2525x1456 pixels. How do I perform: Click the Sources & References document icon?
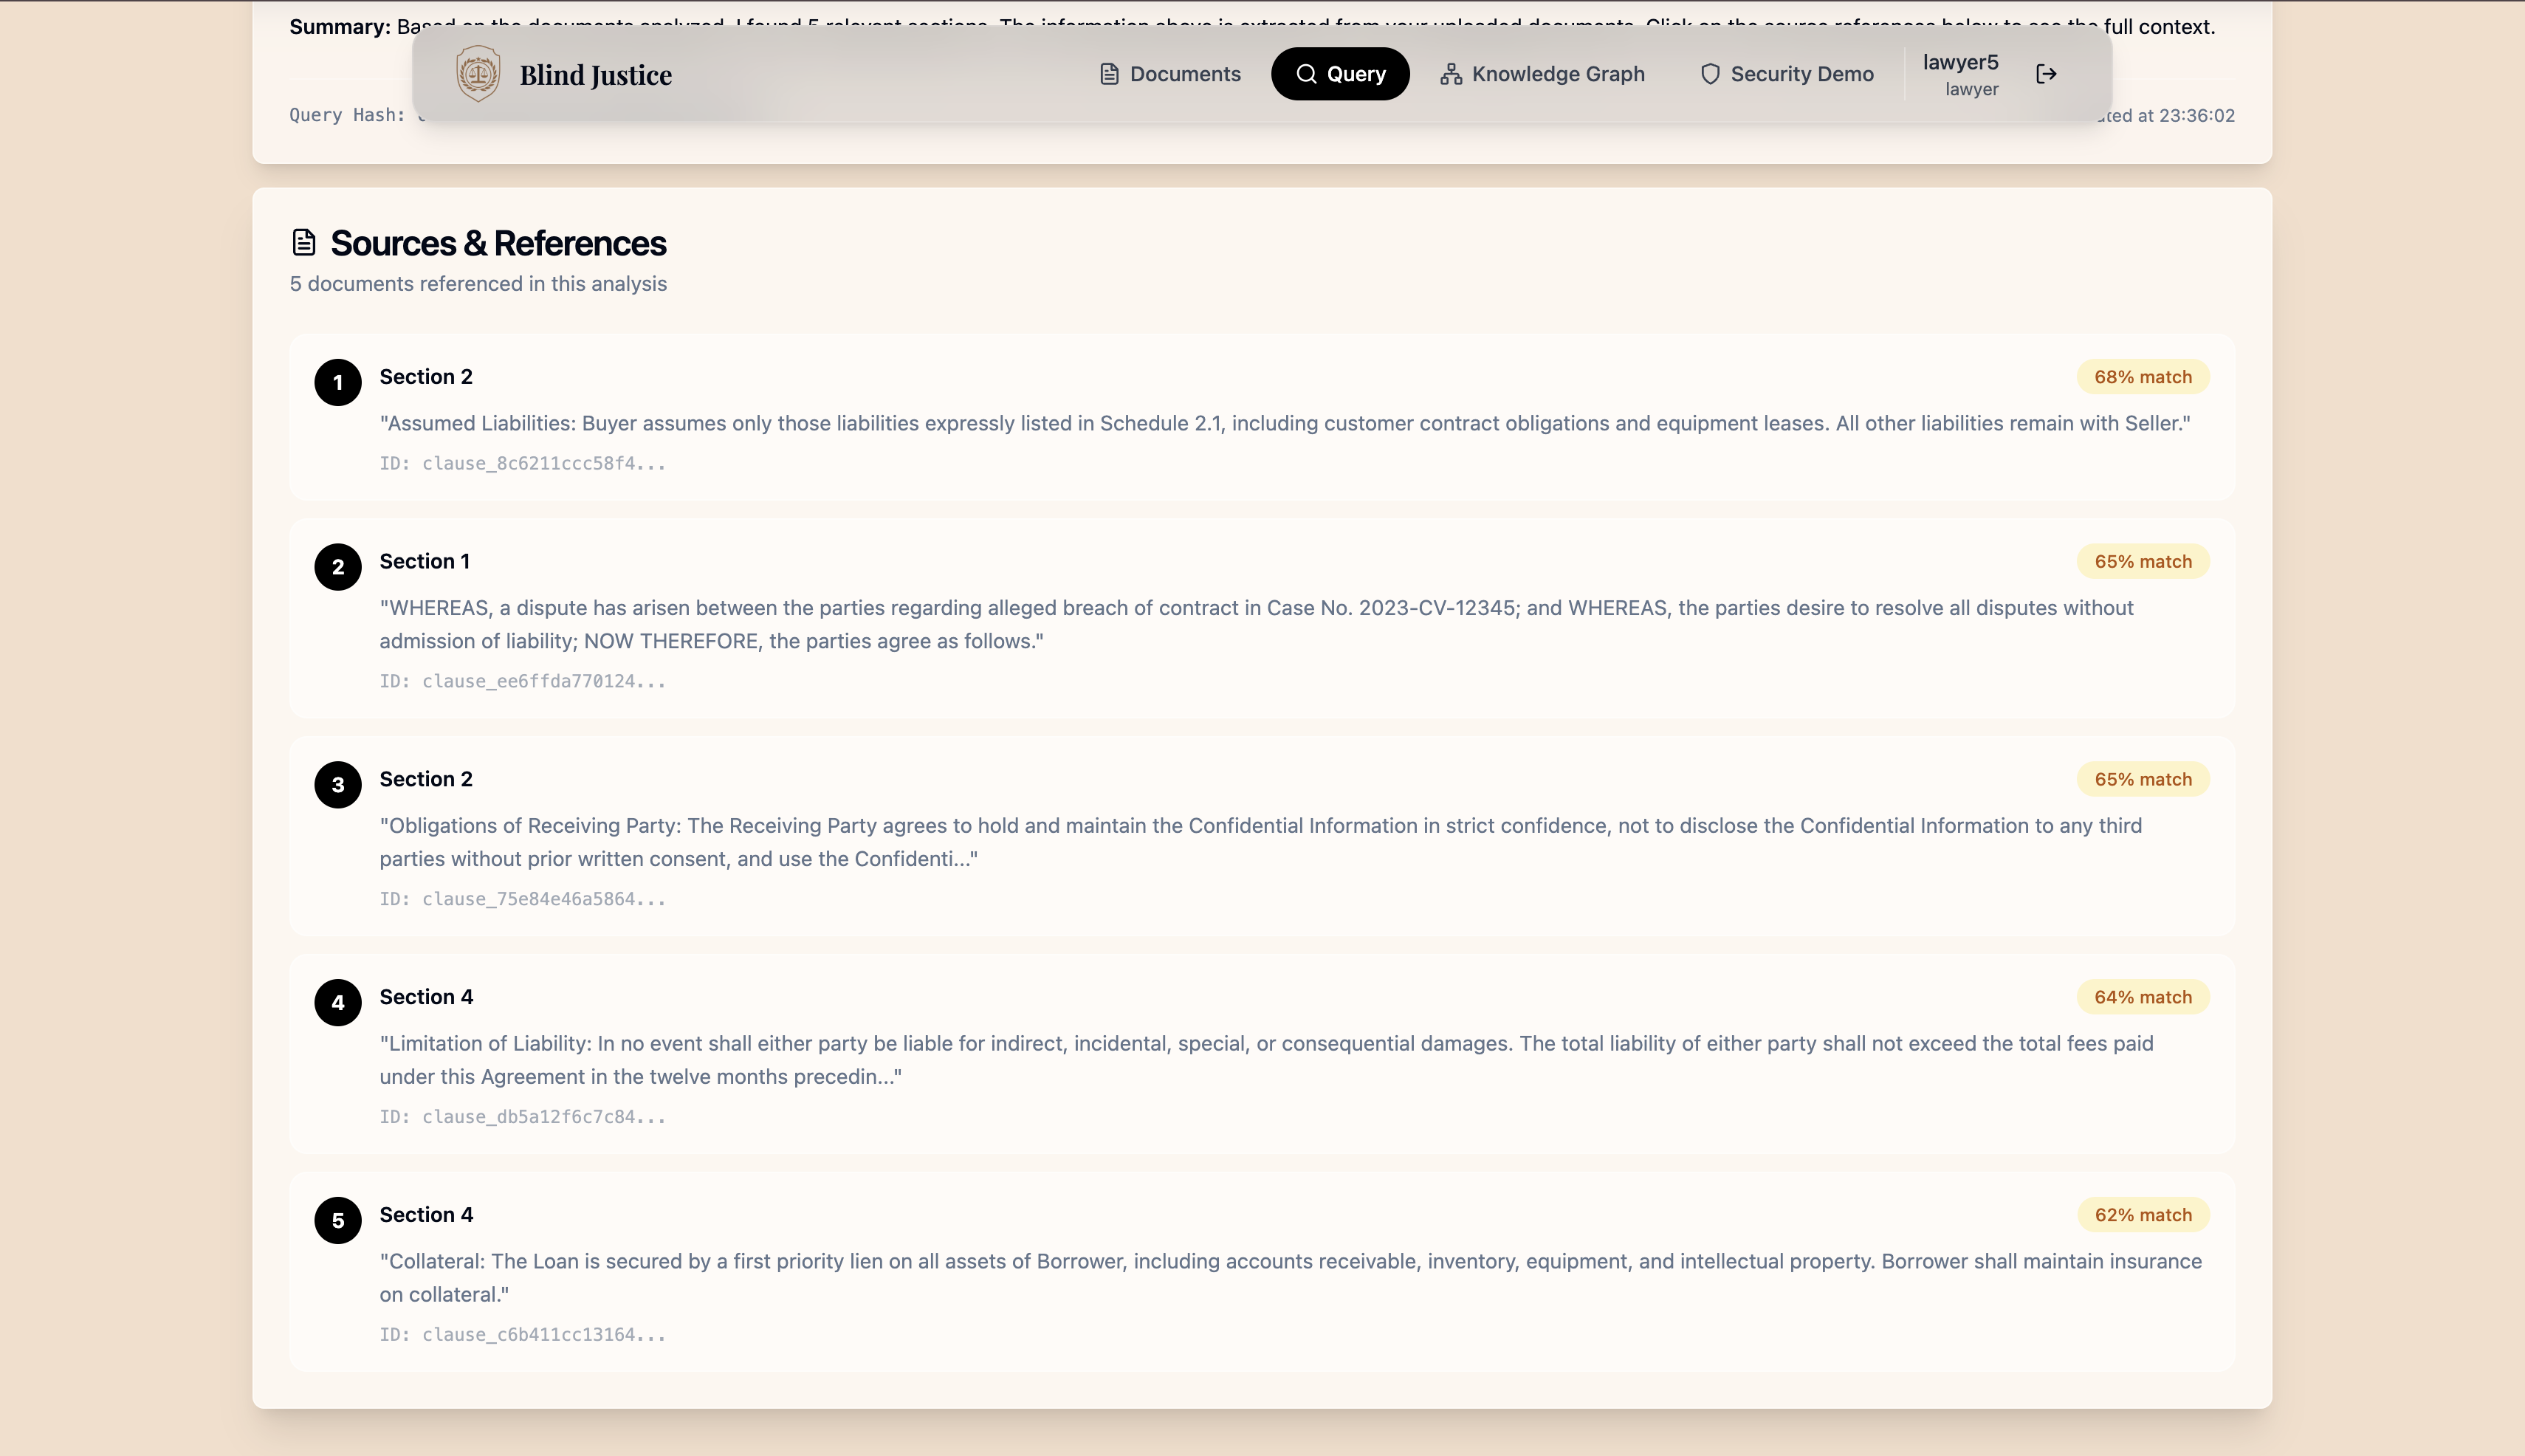(x=304, y=243)
